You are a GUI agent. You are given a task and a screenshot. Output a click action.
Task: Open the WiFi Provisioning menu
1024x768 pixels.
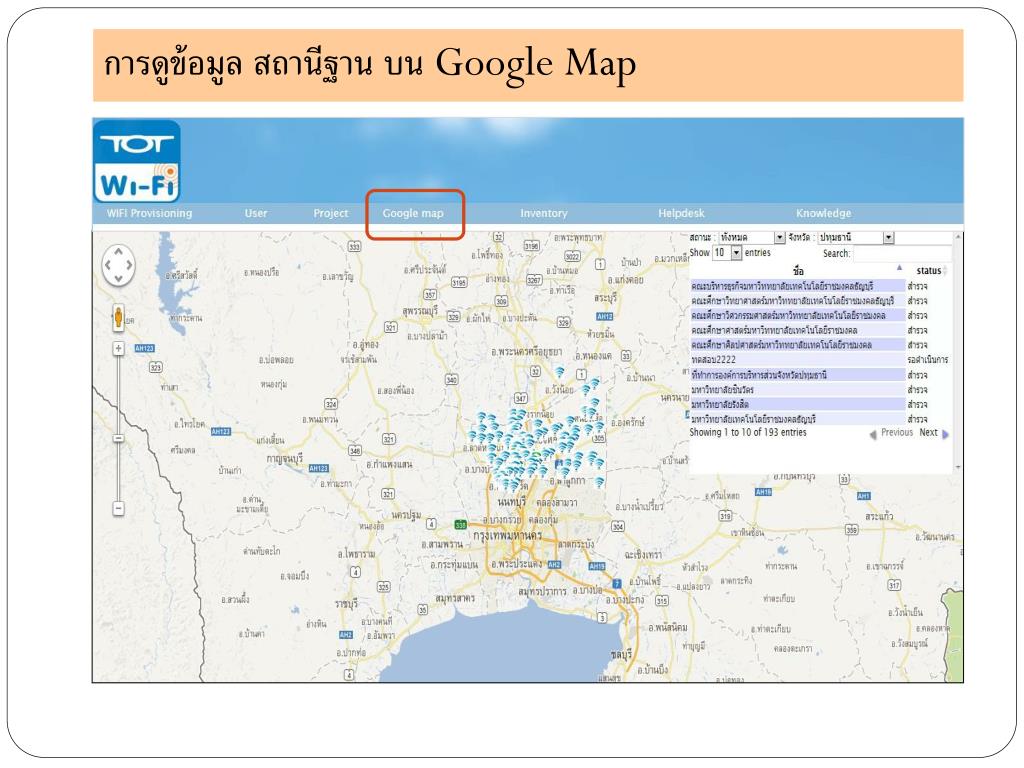tap(150, 213)
